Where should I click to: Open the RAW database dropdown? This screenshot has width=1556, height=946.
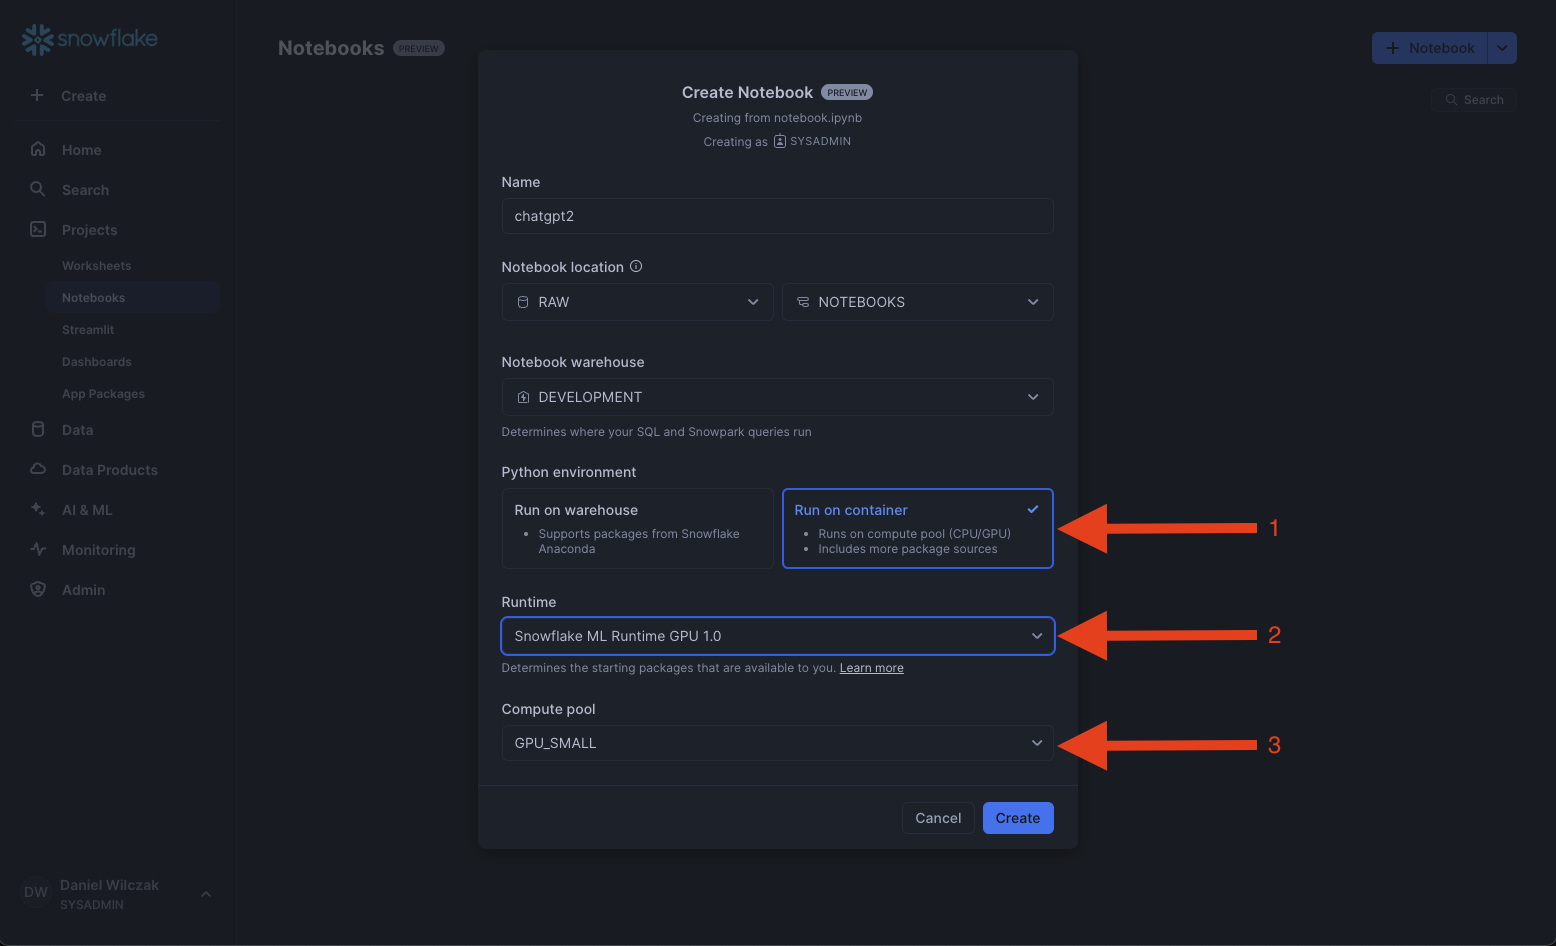(x=638, y=302)
